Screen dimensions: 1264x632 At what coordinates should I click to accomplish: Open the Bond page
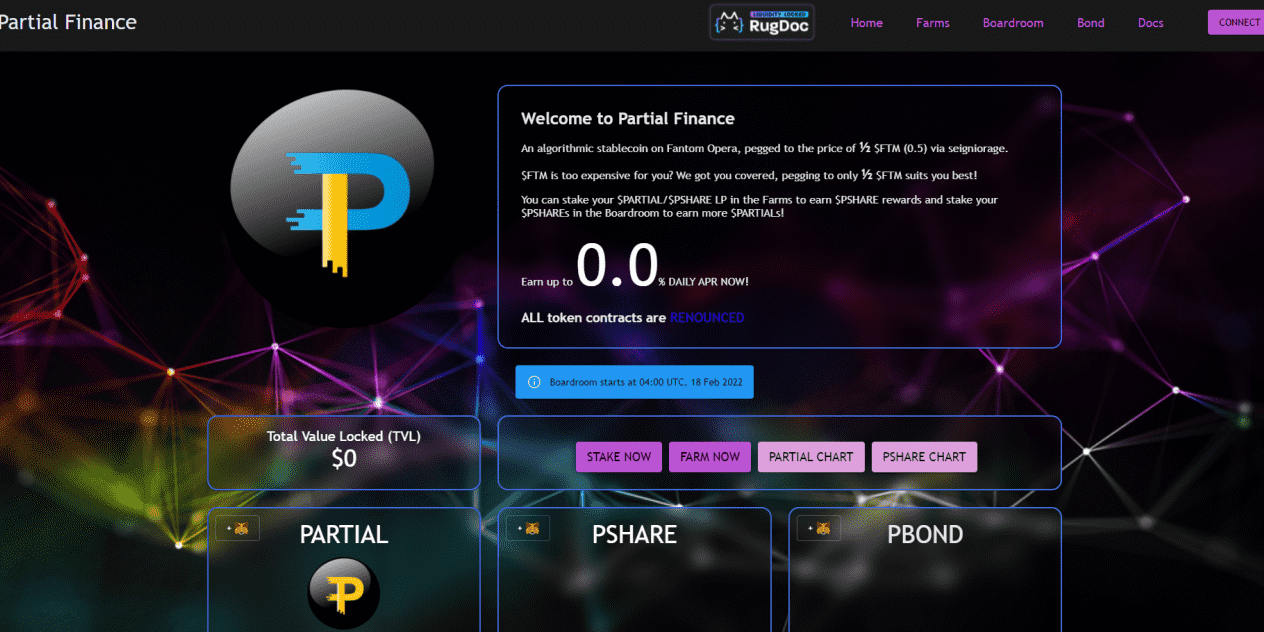click(x=1091, y=23)
